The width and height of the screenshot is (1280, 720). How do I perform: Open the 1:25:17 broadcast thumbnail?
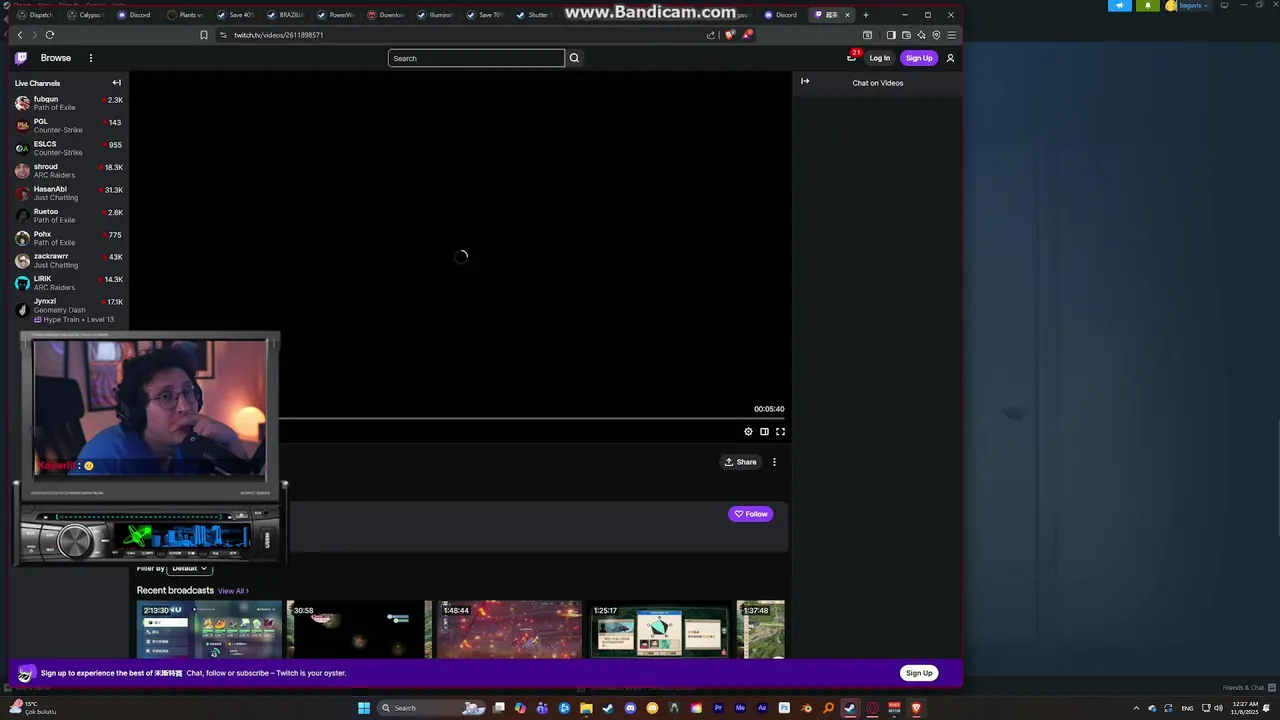point(659,629)
